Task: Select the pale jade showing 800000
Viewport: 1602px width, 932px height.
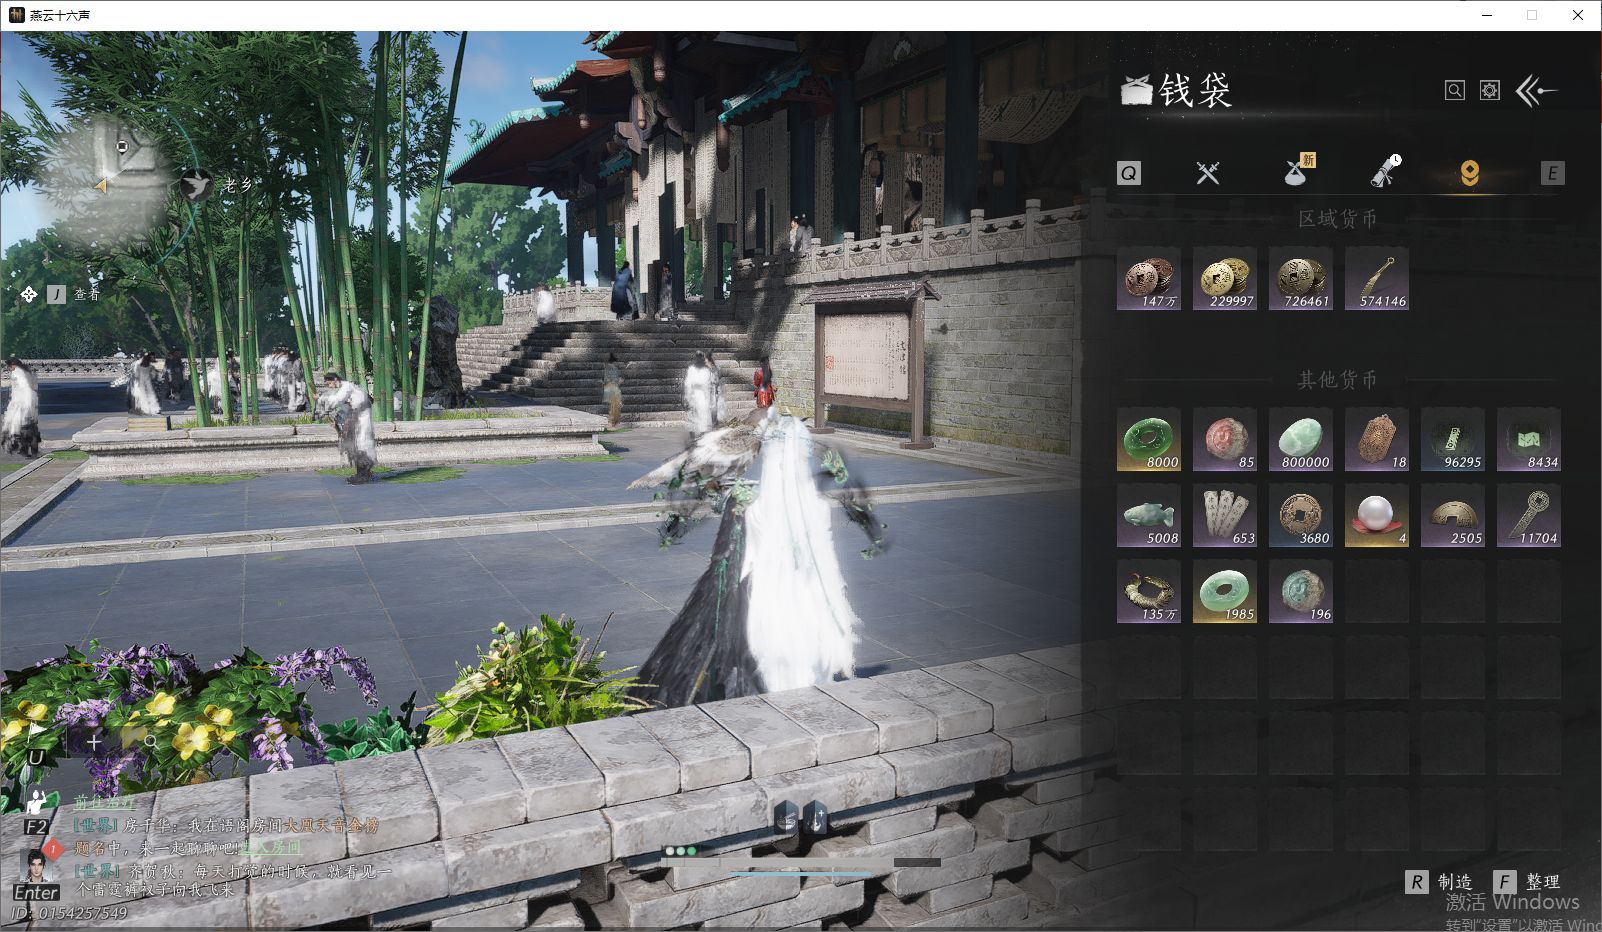Action: (1301, 439)
